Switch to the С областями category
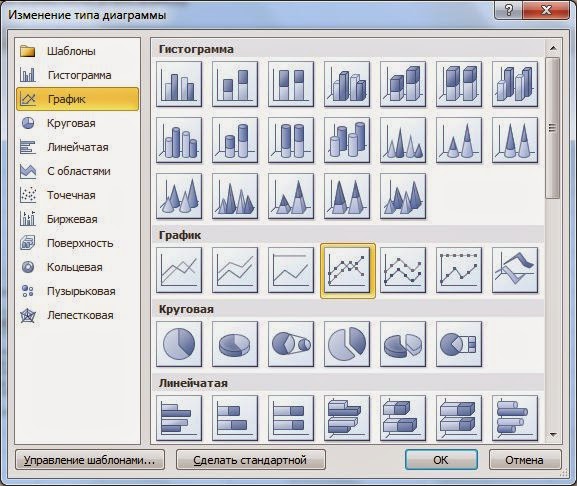The image size is (577, 486). pyautogui.click(x=78, y=171)
